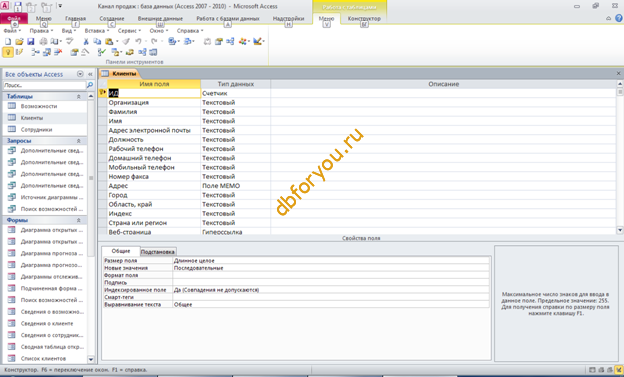Open the Вид menu dropdown

click(x=68, y=31)
